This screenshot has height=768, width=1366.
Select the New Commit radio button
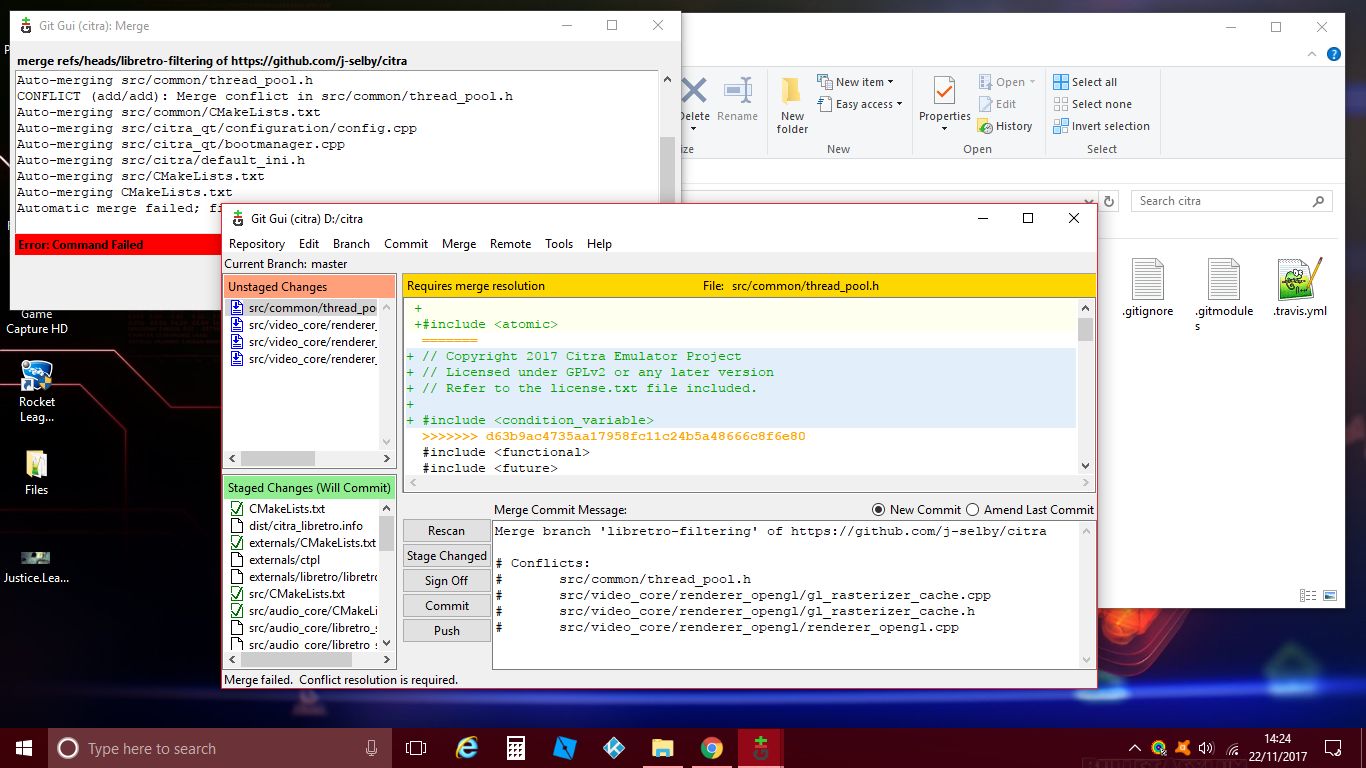coord(879,509)
